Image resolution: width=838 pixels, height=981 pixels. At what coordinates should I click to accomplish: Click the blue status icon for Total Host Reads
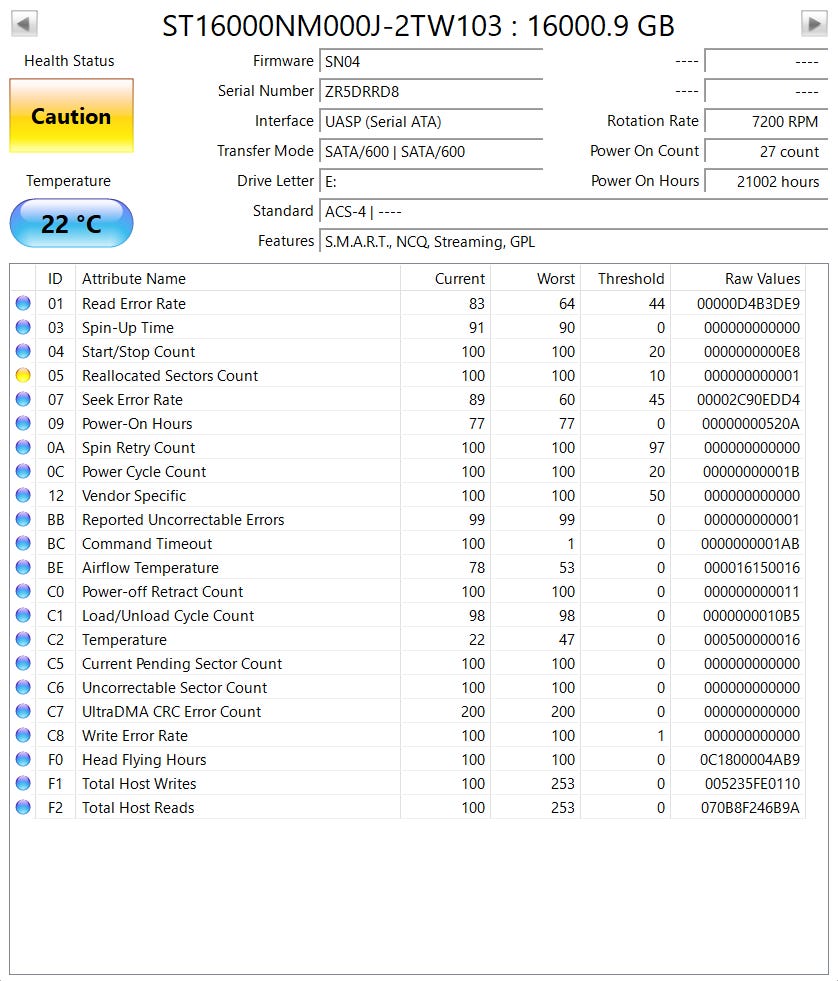pos(23,808)
